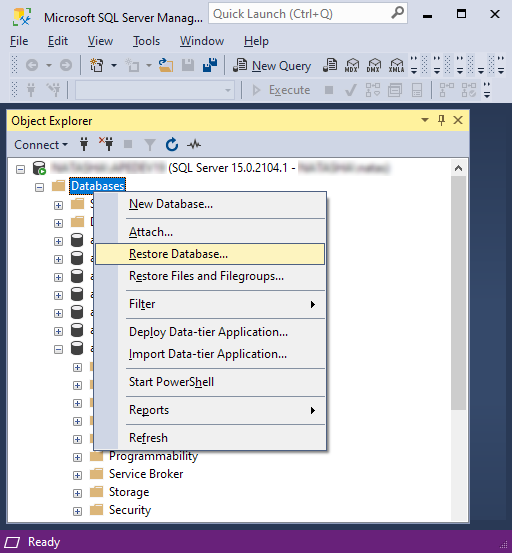Click the Analysis Services DMX Query icon
The width and height of the screenshot is (512, 553).
coord(374,66)
